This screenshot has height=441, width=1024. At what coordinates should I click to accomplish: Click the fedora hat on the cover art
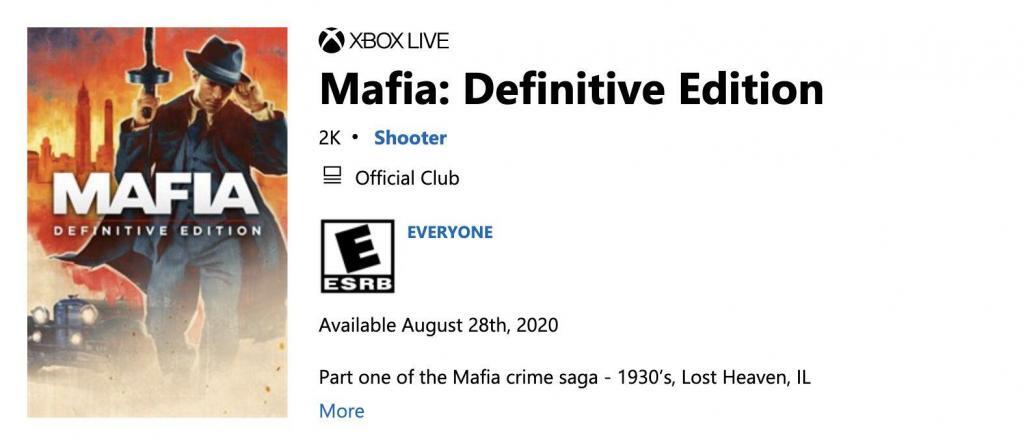(x=214, y=60)
